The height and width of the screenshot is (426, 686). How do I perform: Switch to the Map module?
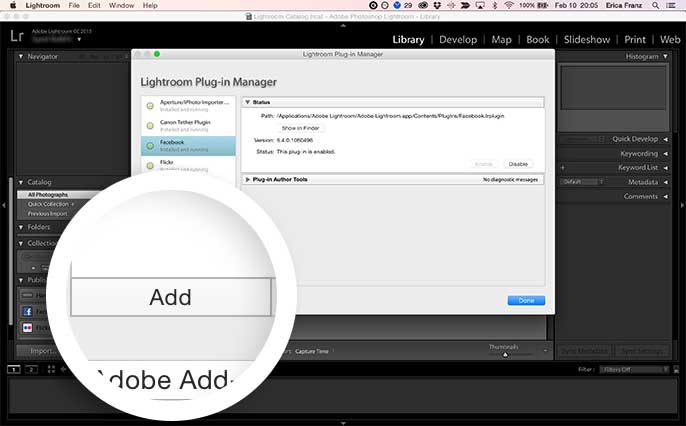point(501,39)
